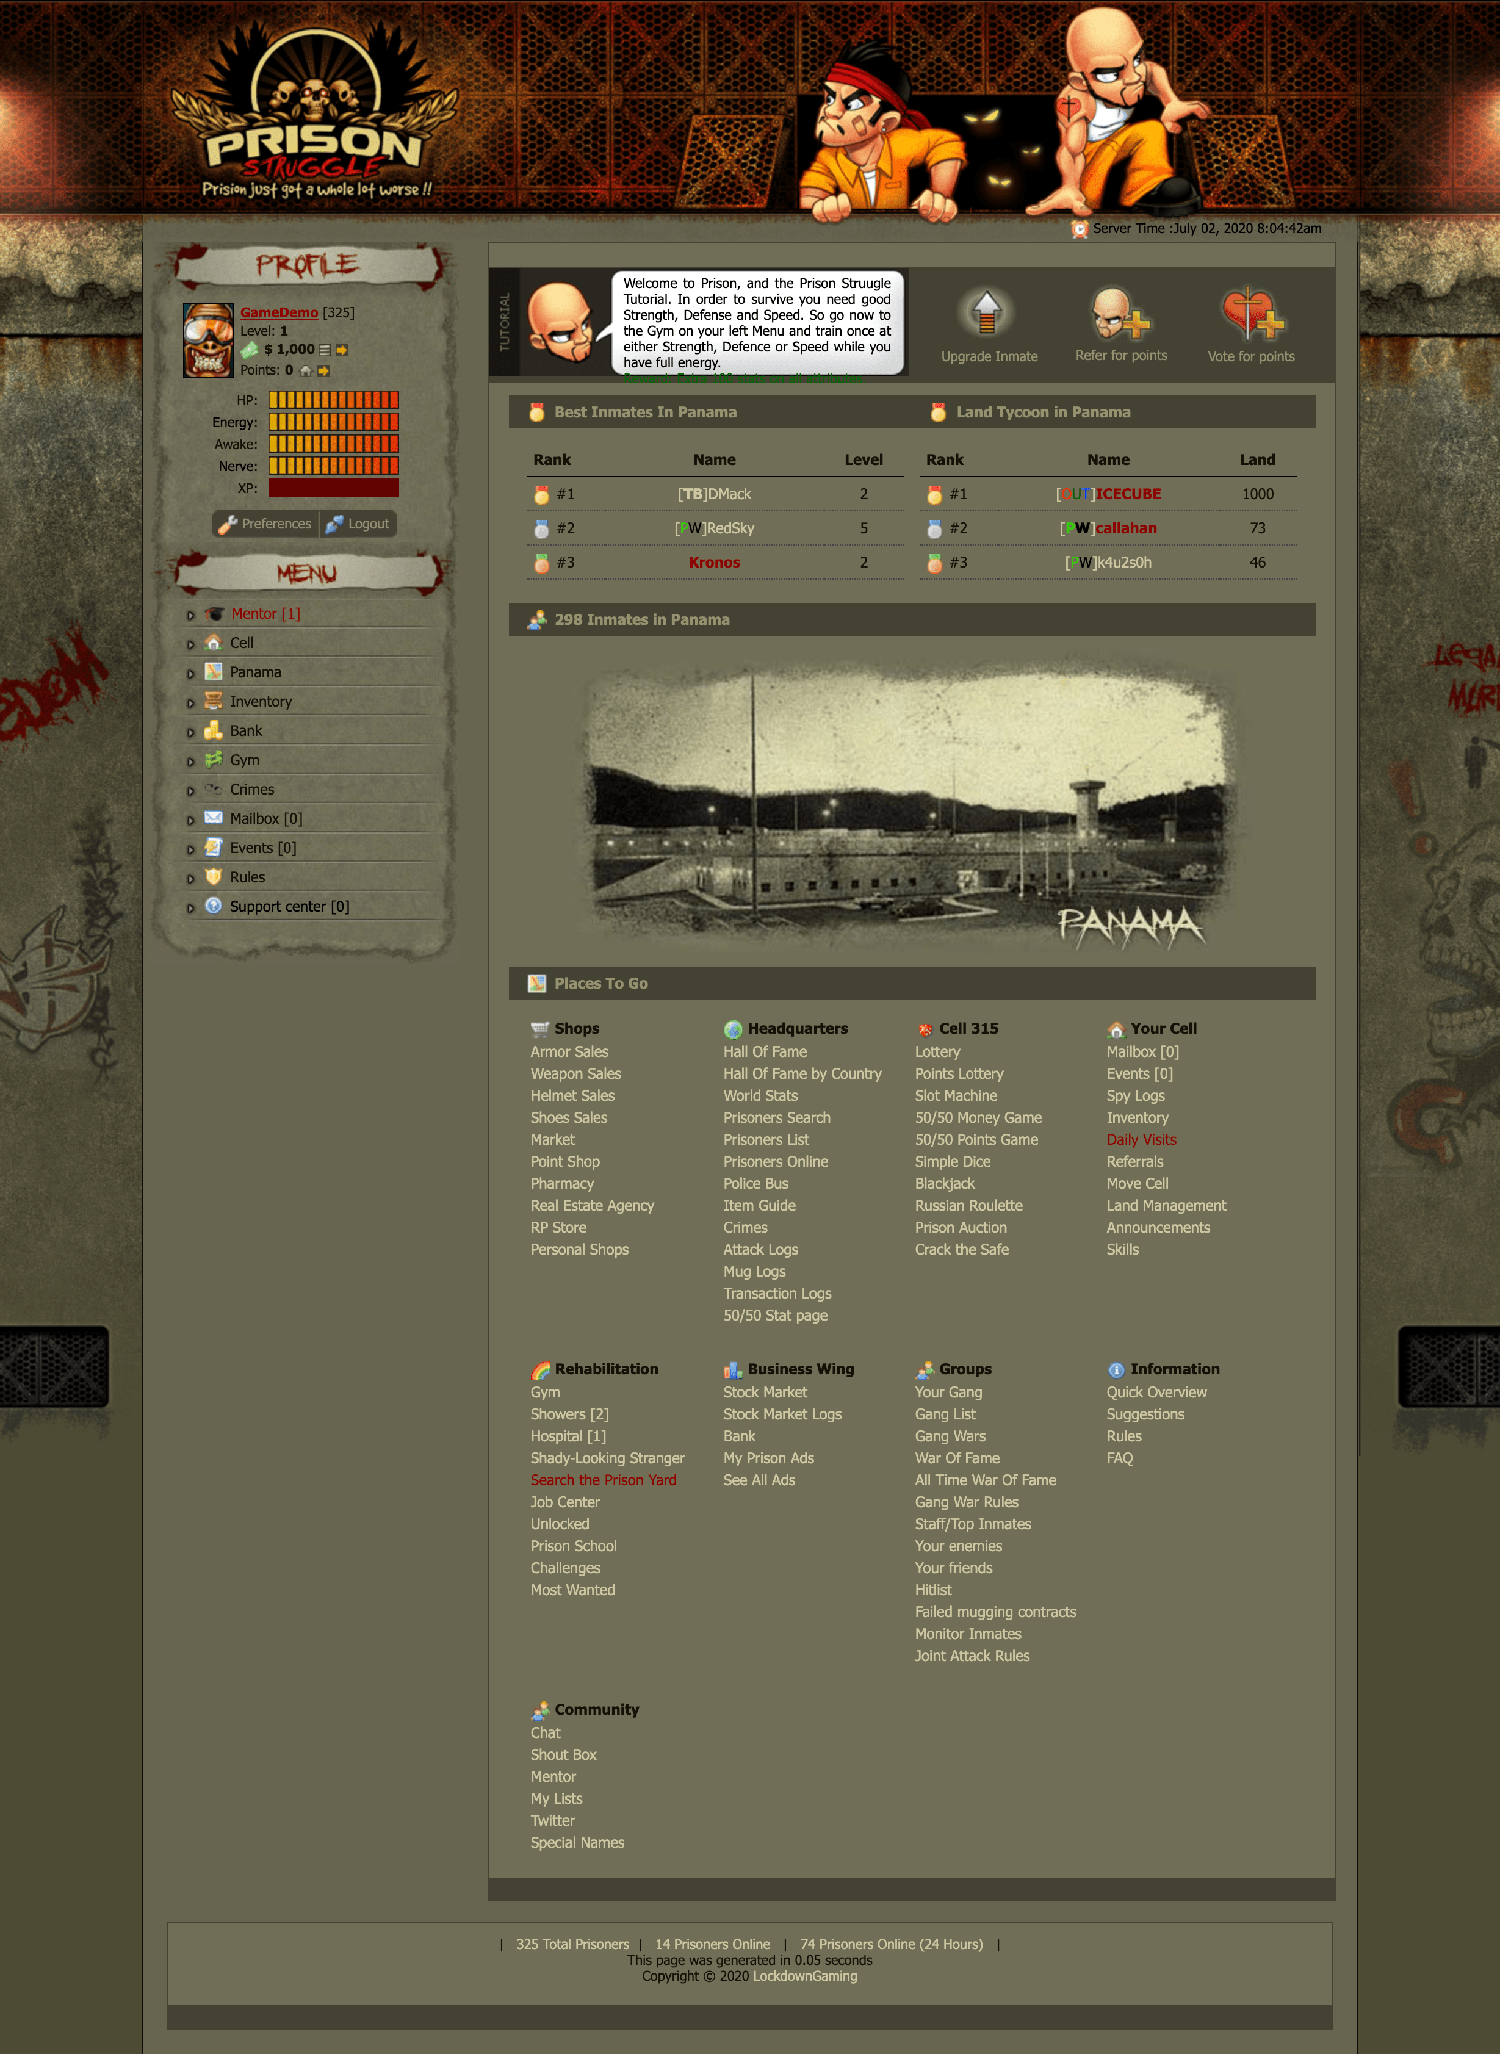Click the Community people icon
The width and height of the screenshot is (1500, 2054).
point(540,1710)
